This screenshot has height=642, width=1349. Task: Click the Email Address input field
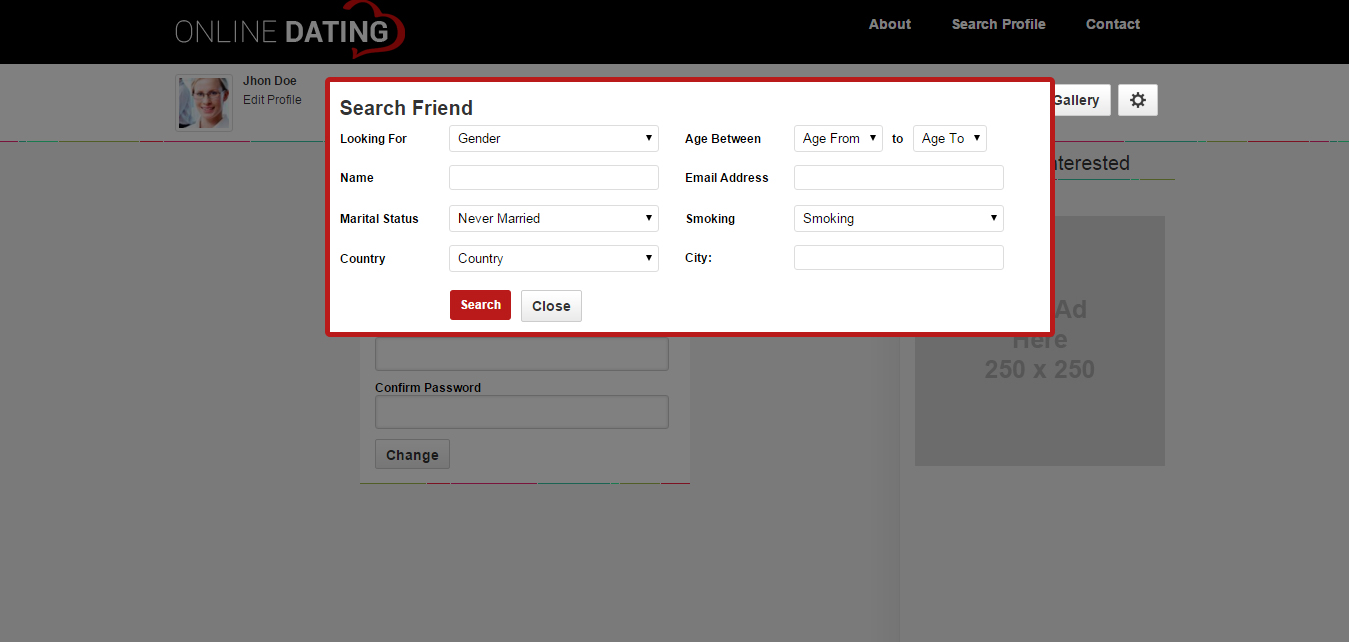(x=899, y=178)
